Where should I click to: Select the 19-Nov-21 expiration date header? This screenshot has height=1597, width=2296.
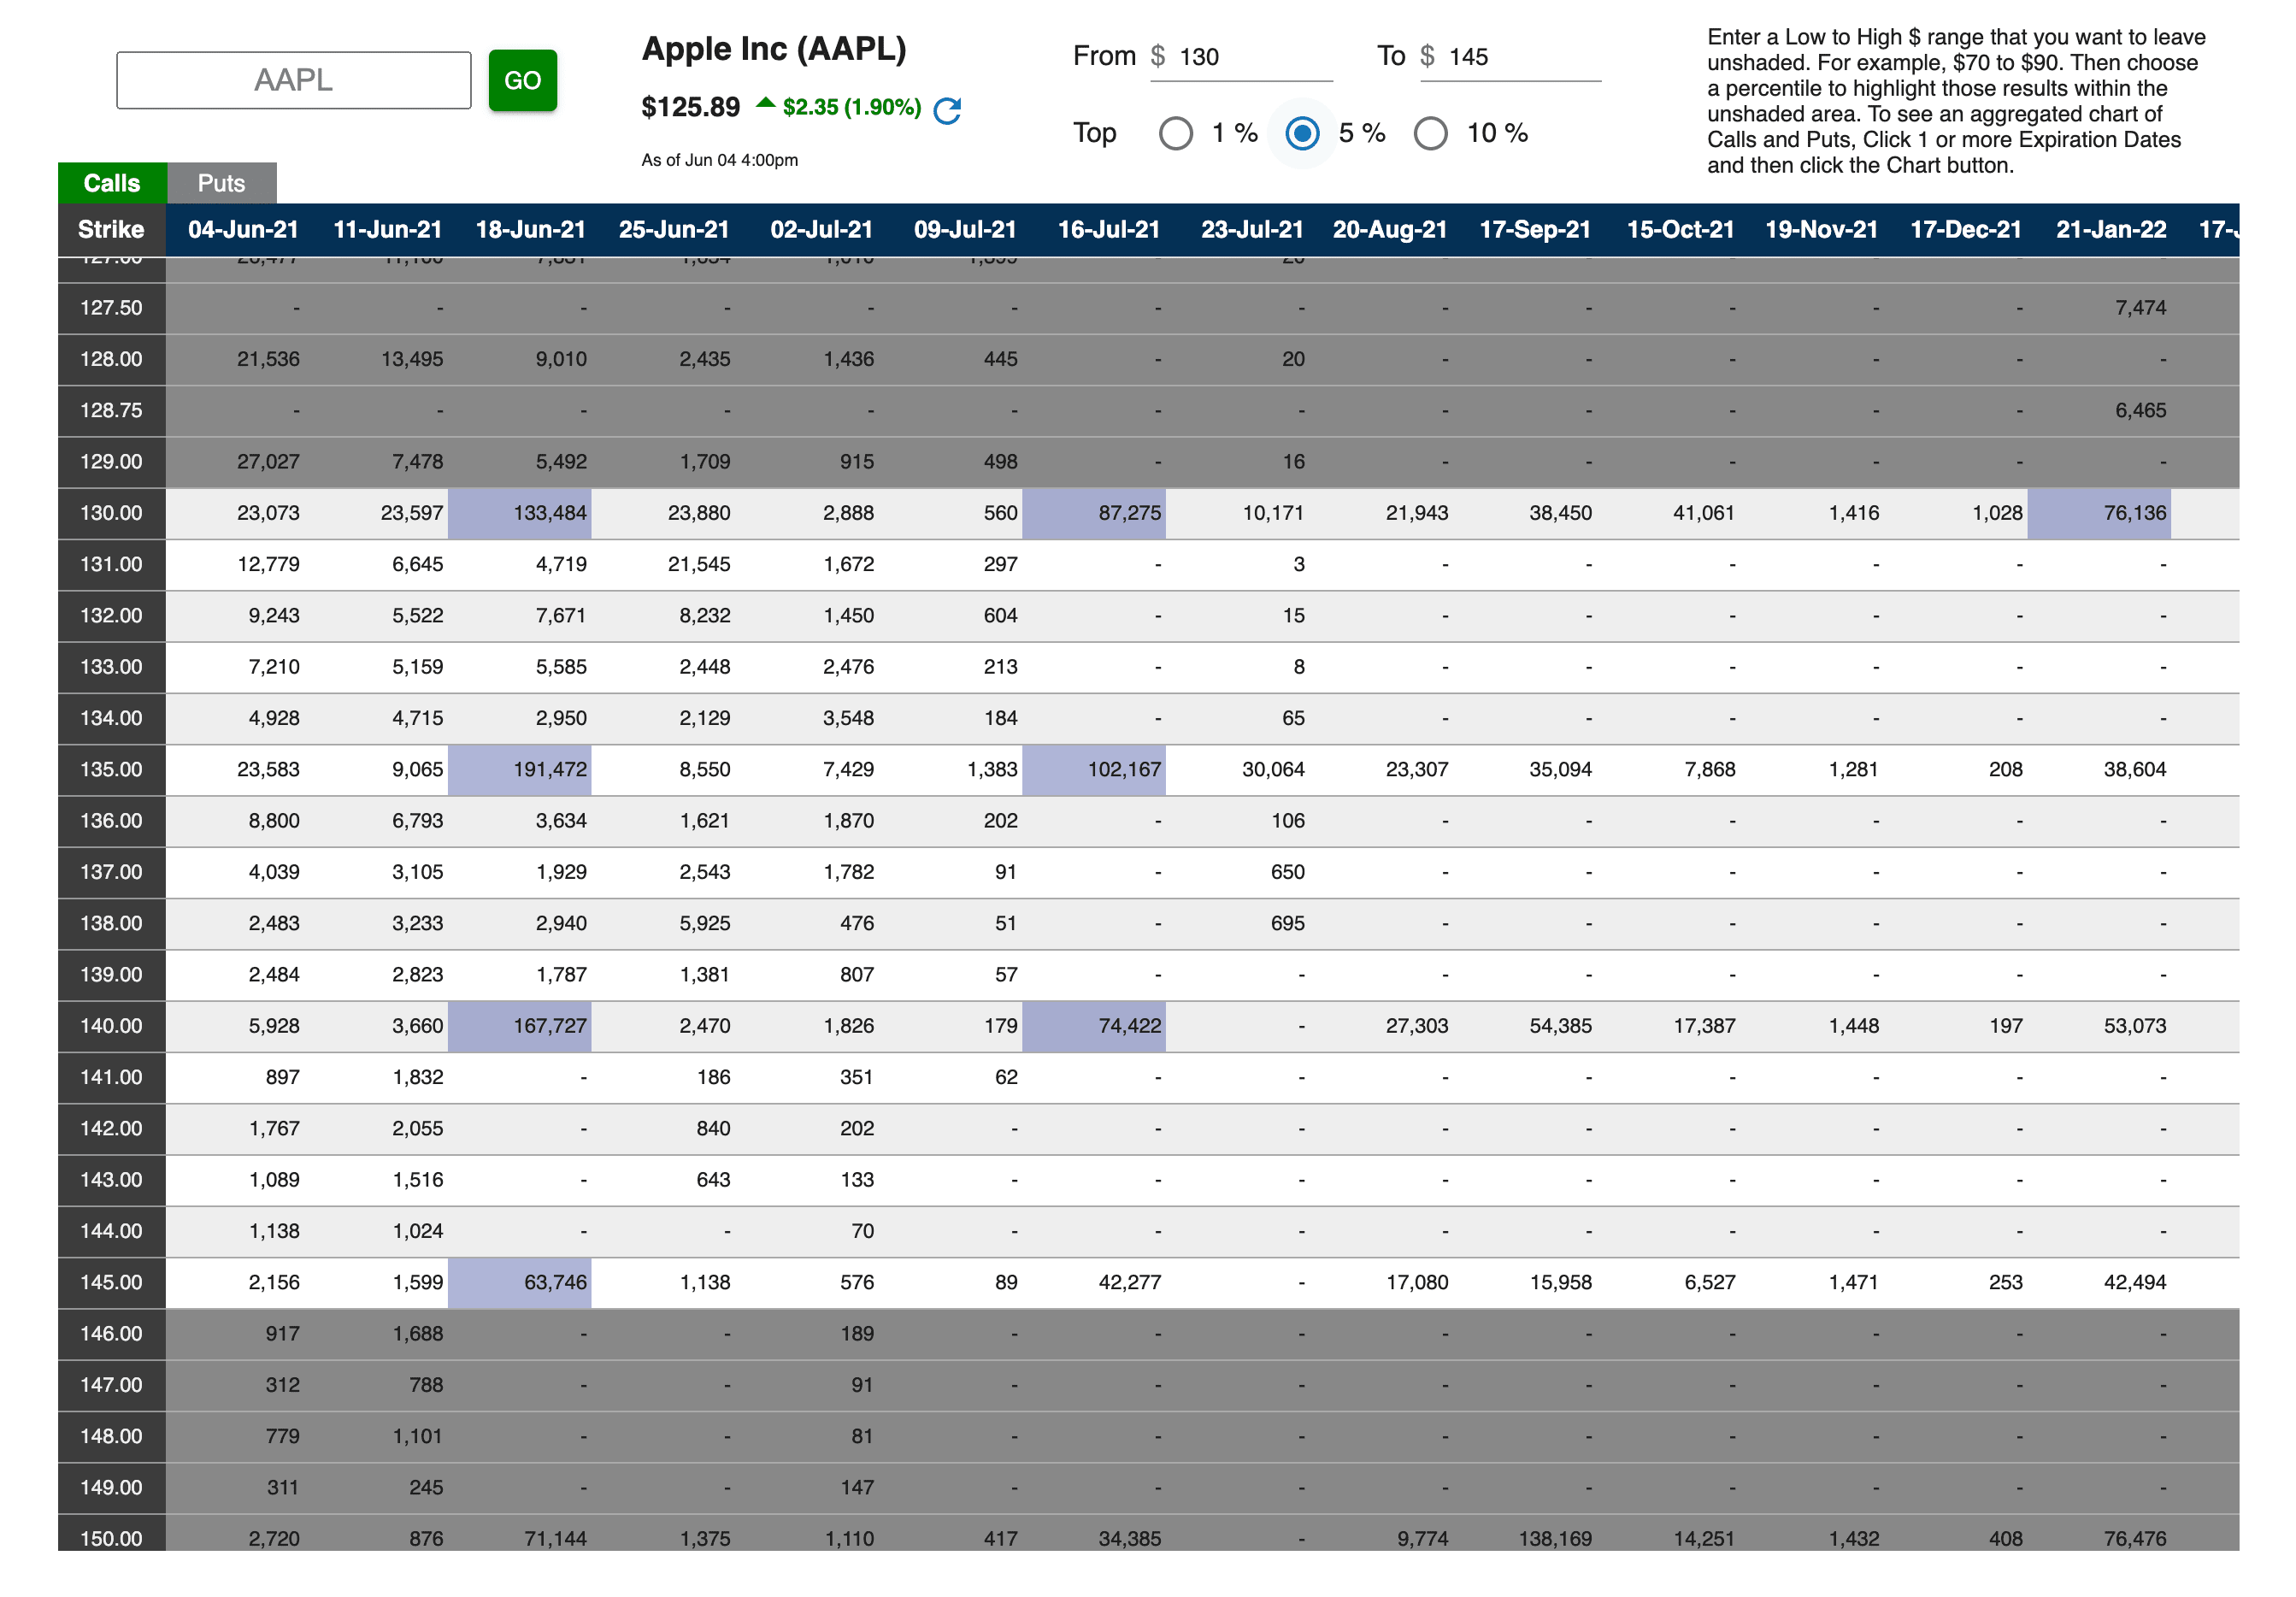(x=1821, y=229)
